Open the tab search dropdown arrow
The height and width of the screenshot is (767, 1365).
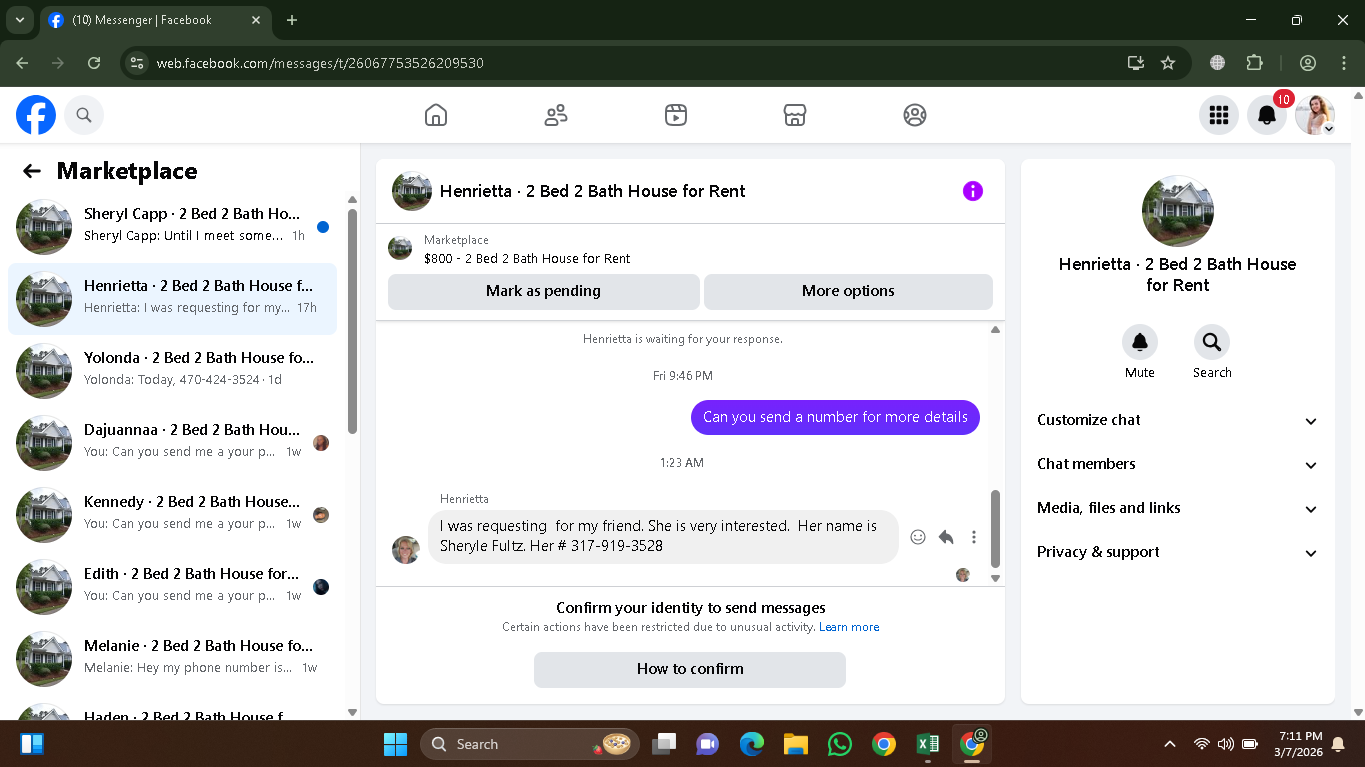[x=19, y=20]
